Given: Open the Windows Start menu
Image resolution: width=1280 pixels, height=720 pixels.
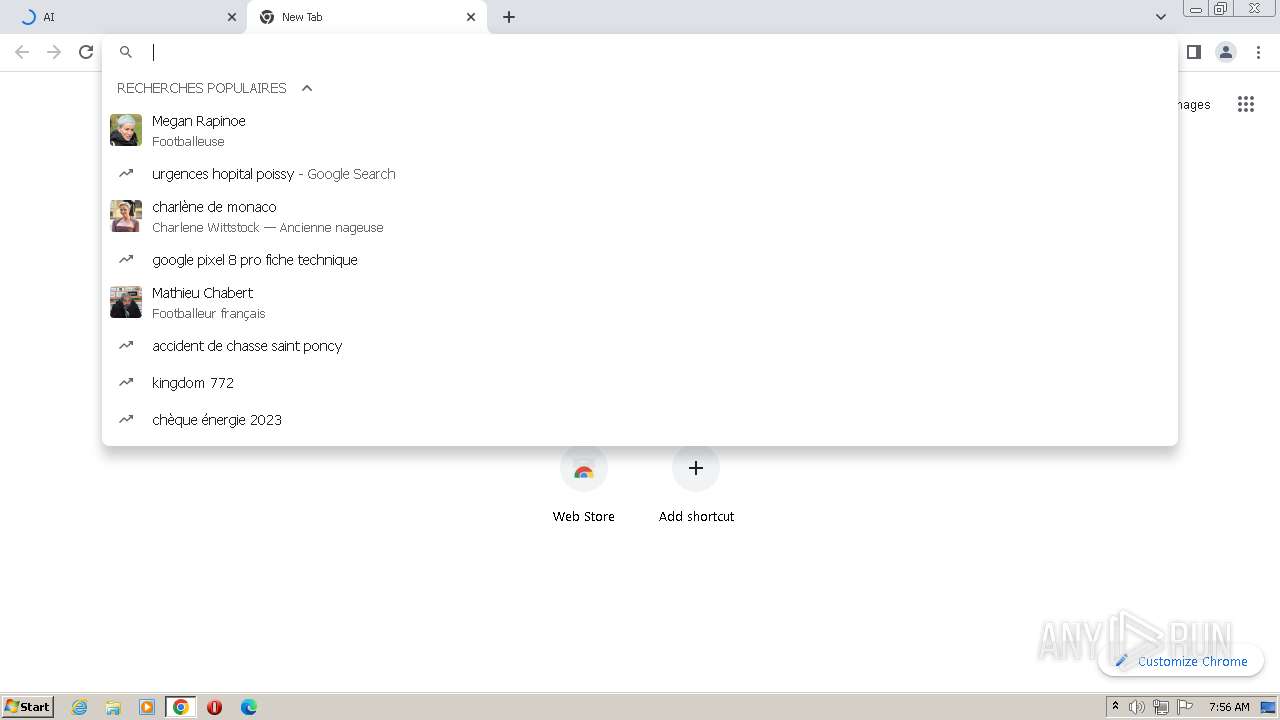Looking at the screenshot, I should [x=28, y=706].
